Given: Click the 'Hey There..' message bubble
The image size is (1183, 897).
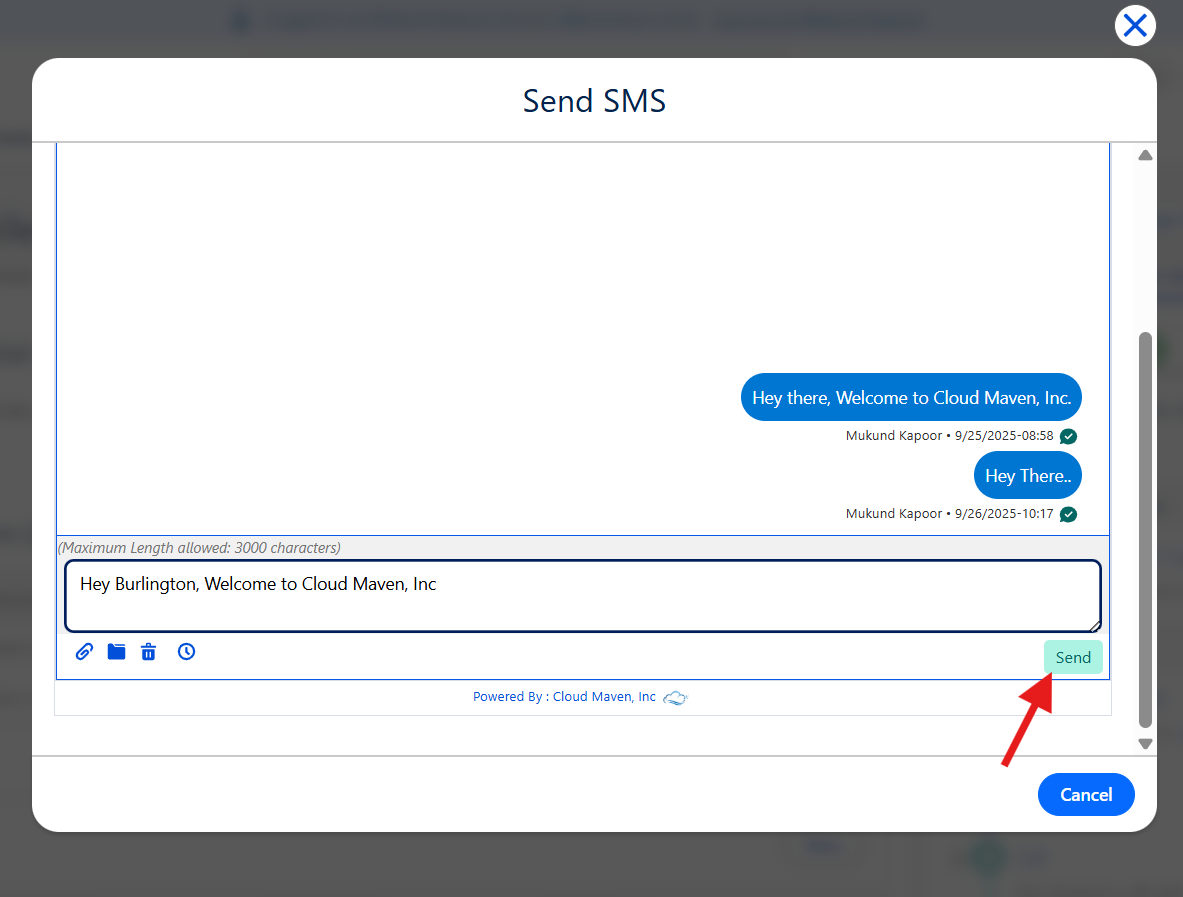Looking at the screenshot, I should (1028, 476).
